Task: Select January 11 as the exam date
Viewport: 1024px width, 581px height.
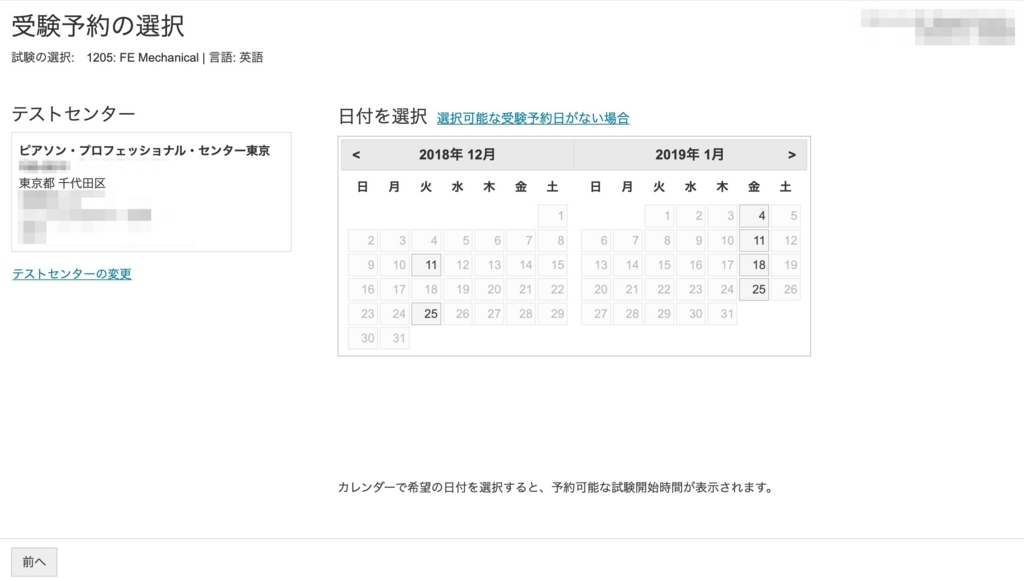Action: [x=754, y=240]
